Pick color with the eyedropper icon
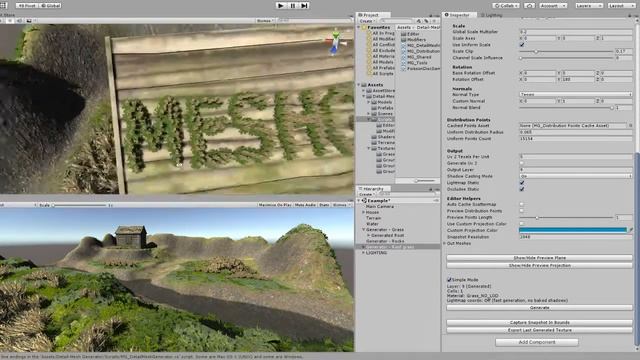 click(631, 230)
